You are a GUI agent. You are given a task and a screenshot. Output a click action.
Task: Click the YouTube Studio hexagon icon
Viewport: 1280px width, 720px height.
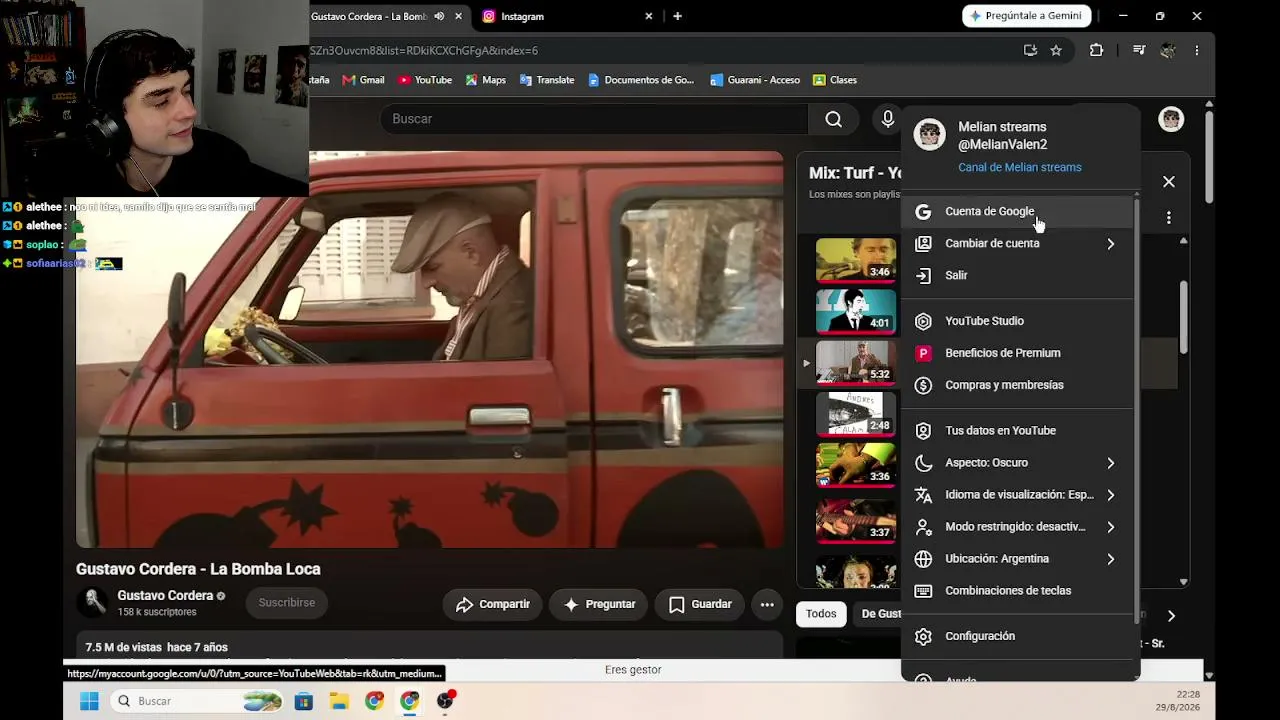point(923,321)
